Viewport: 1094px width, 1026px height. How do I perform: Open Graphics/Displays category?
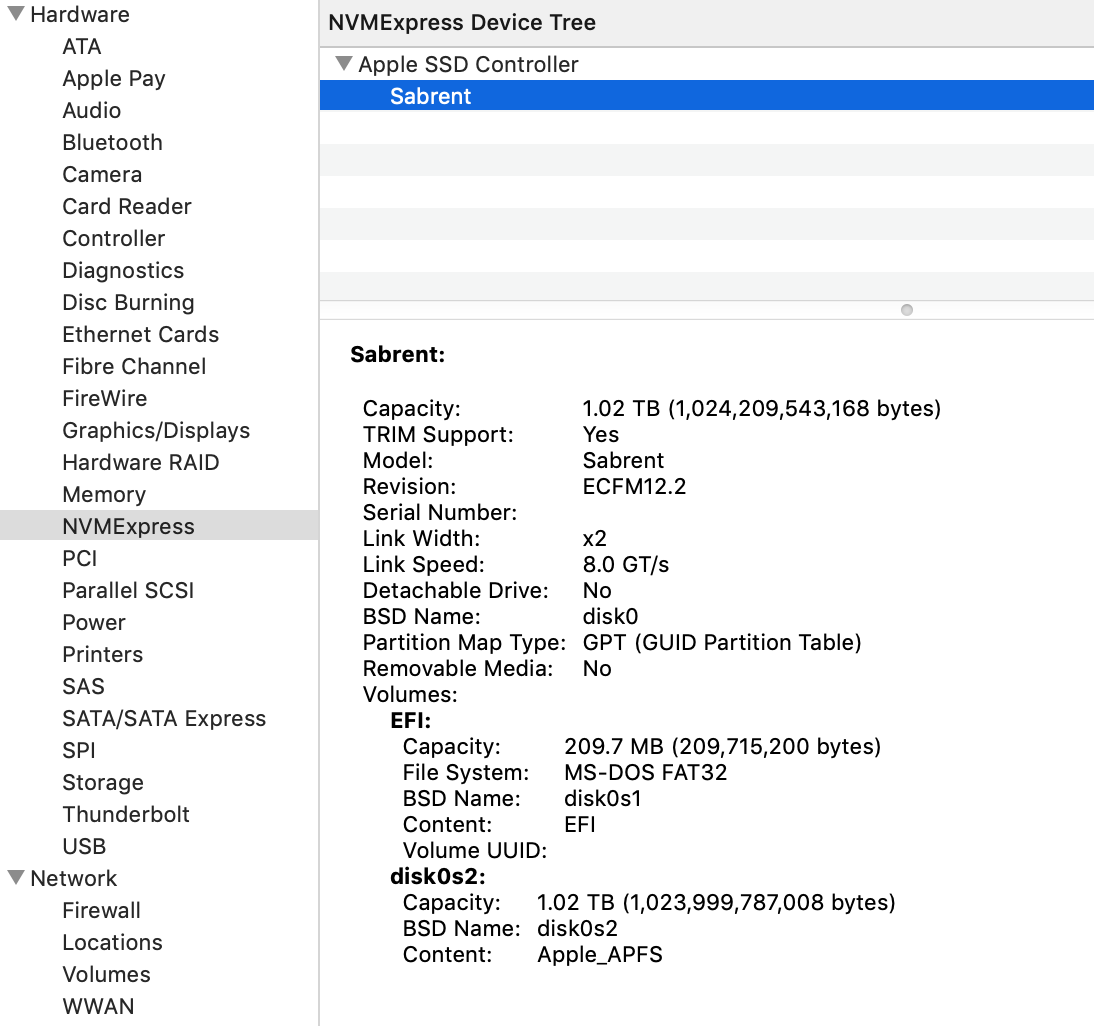tap(156, 430)
